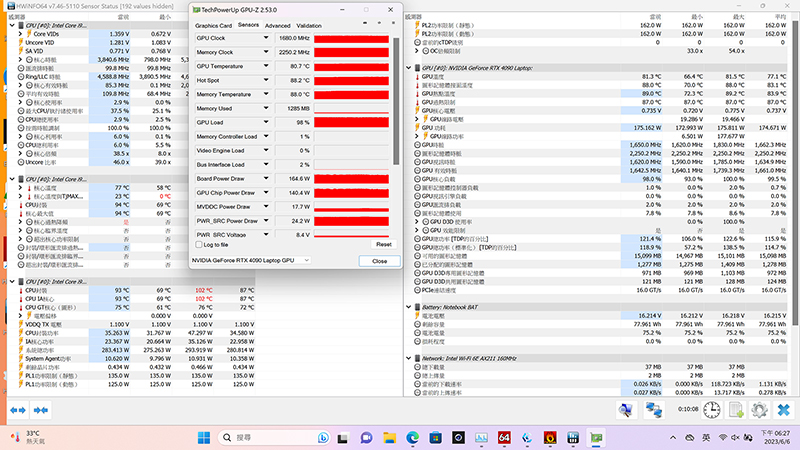Open the Advanced tab in GPU-Z

pos(277,24)
